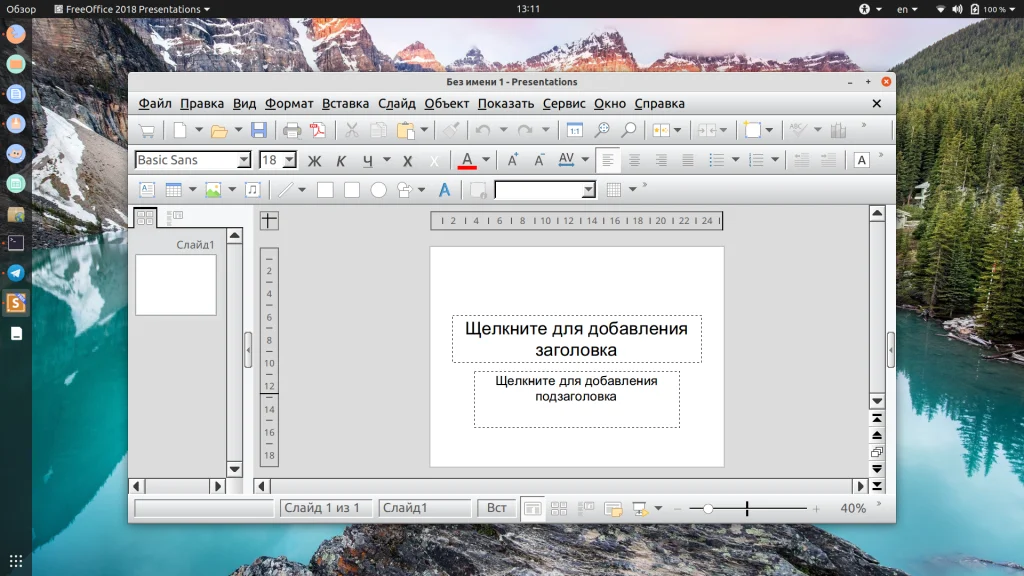The height and width of the screenshot is (576, 1024).
Task: Select the Слайд1 thumbnail in the slide panel
Action: [x=176, y=285]
